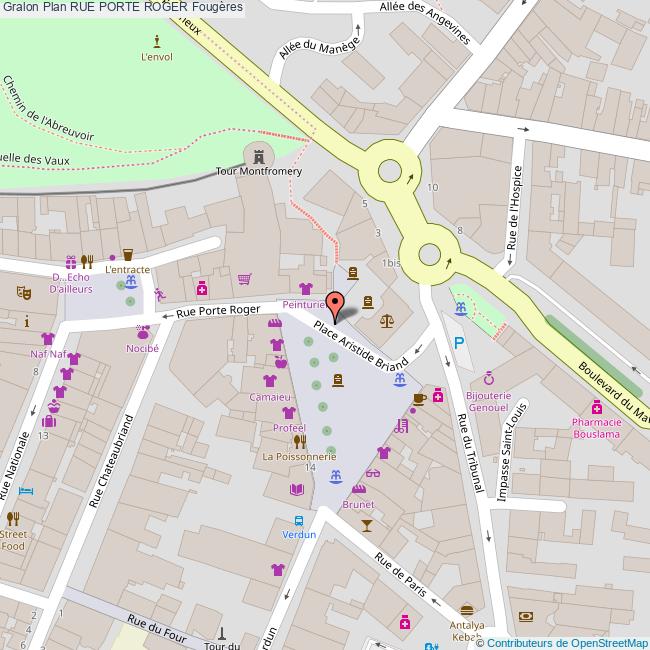Click the blue parking P icon

459,343
